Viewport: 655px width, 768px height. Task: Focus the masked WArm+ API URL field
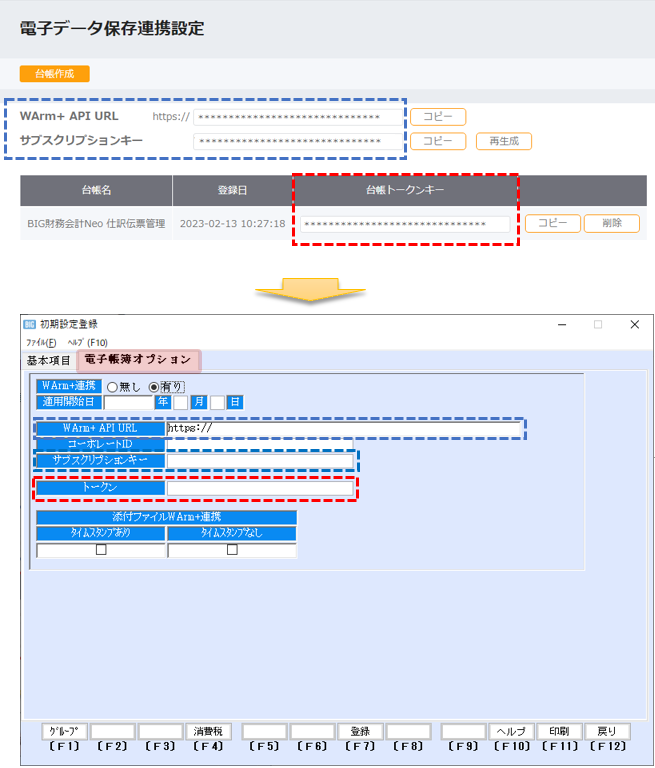pyautogui.click(x=298, y=117)
